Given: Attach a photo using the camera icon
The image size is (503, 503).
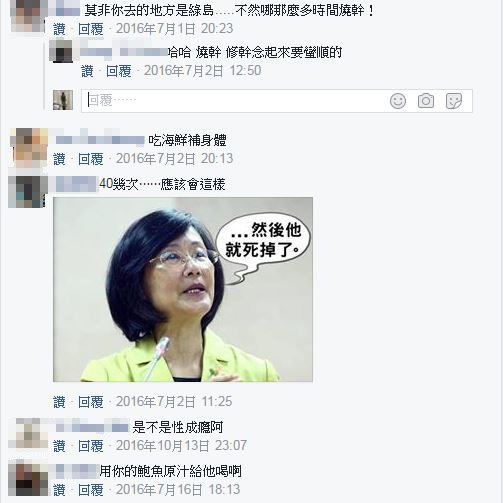Looking at the screenshot, I should [426, 101].
